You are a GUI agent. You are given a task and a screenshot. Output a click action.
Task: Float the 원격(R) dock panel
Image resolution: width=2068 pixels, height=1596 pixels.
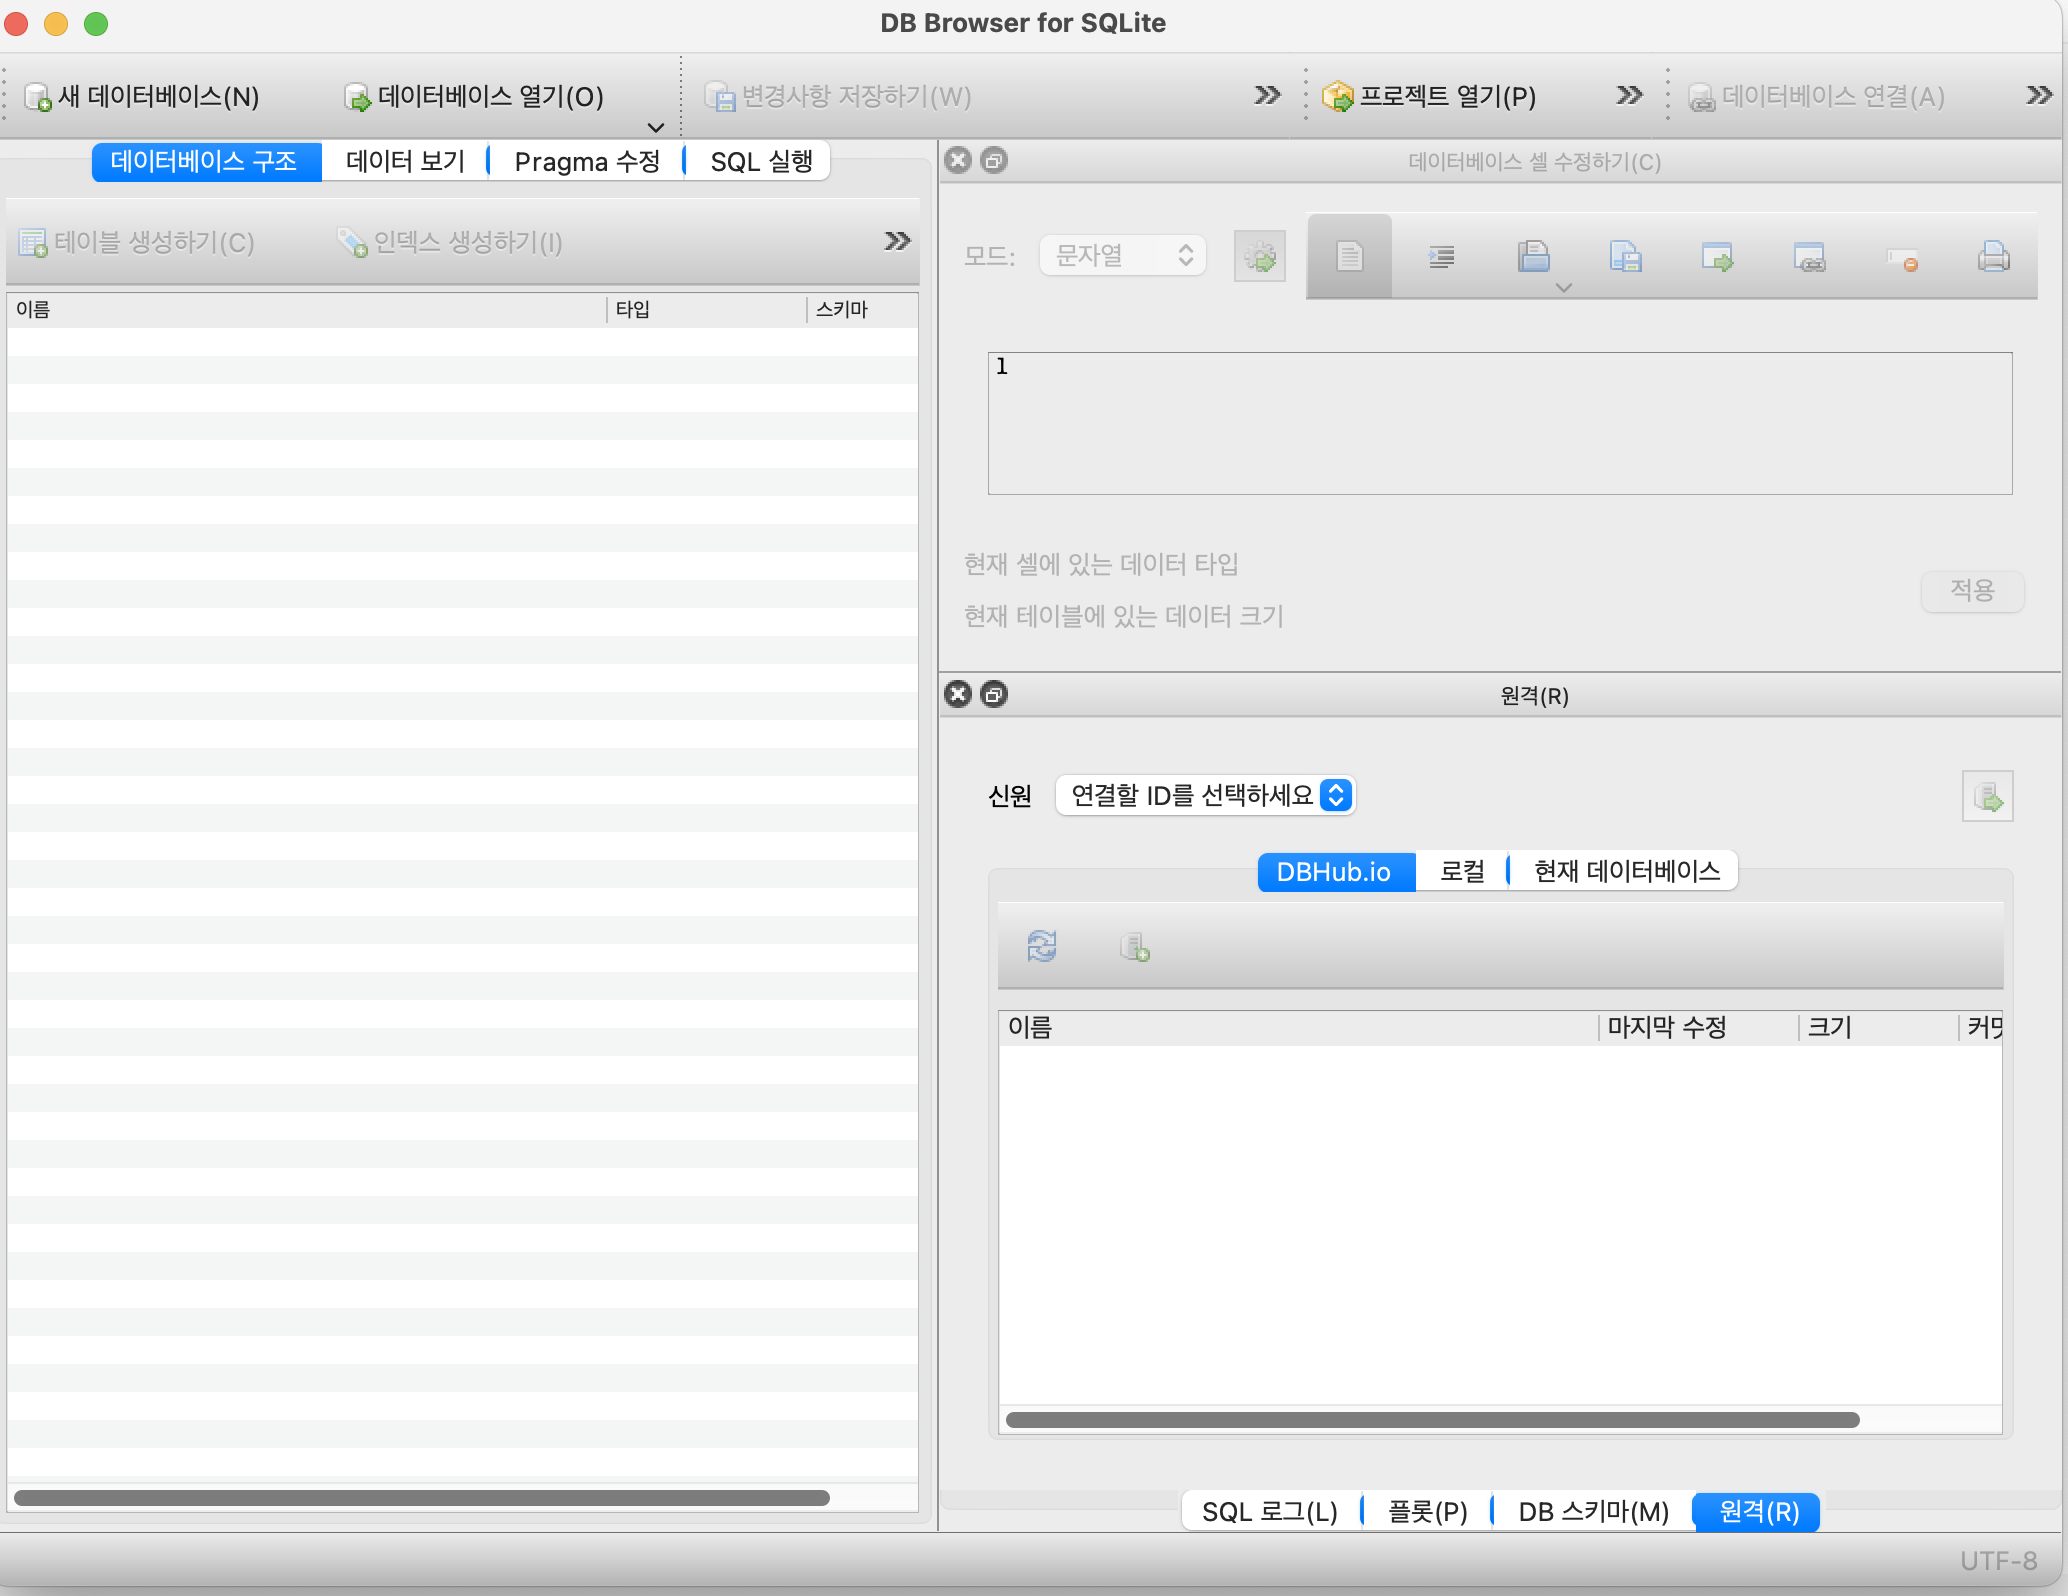[x=994, y=694]
